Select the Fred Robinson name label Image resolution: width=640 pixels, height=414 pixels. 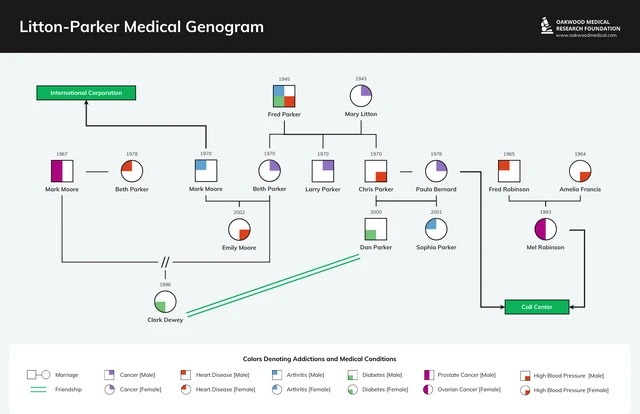tap(509, 189)
